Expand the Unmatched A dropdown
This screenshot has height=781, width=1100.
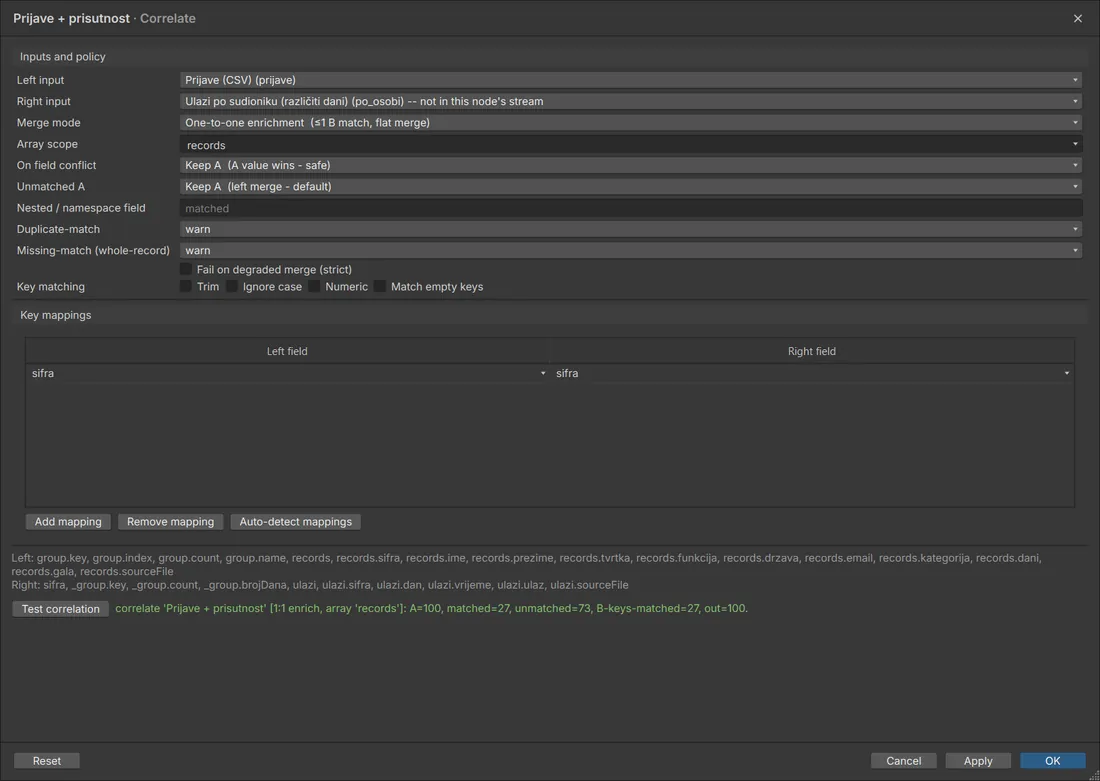coord(631,187)
